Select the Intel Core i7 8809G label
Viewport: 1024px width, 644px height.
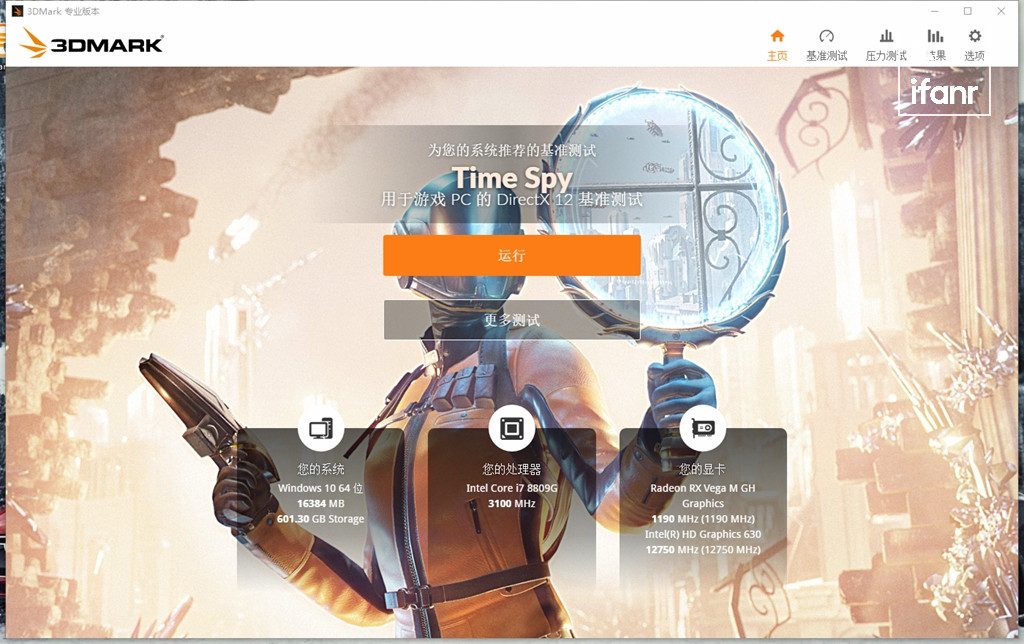pos(511,488)
